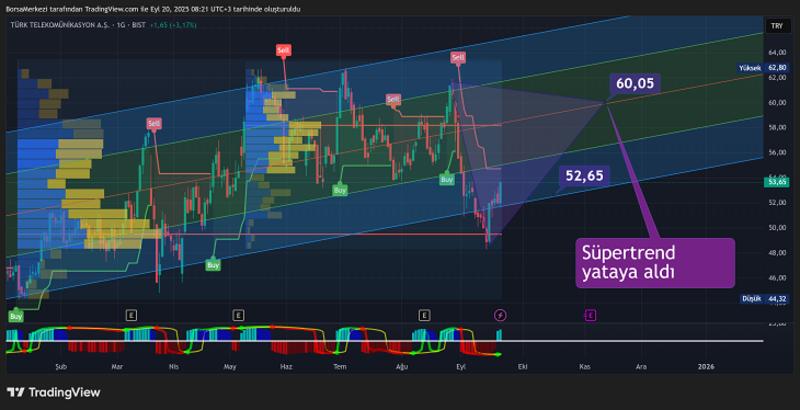Screen dimensions: 800x410
Task: Select the 'Süpertrend yataya aldı' note box
Action: pyautogui.click(x=655, y=263)
